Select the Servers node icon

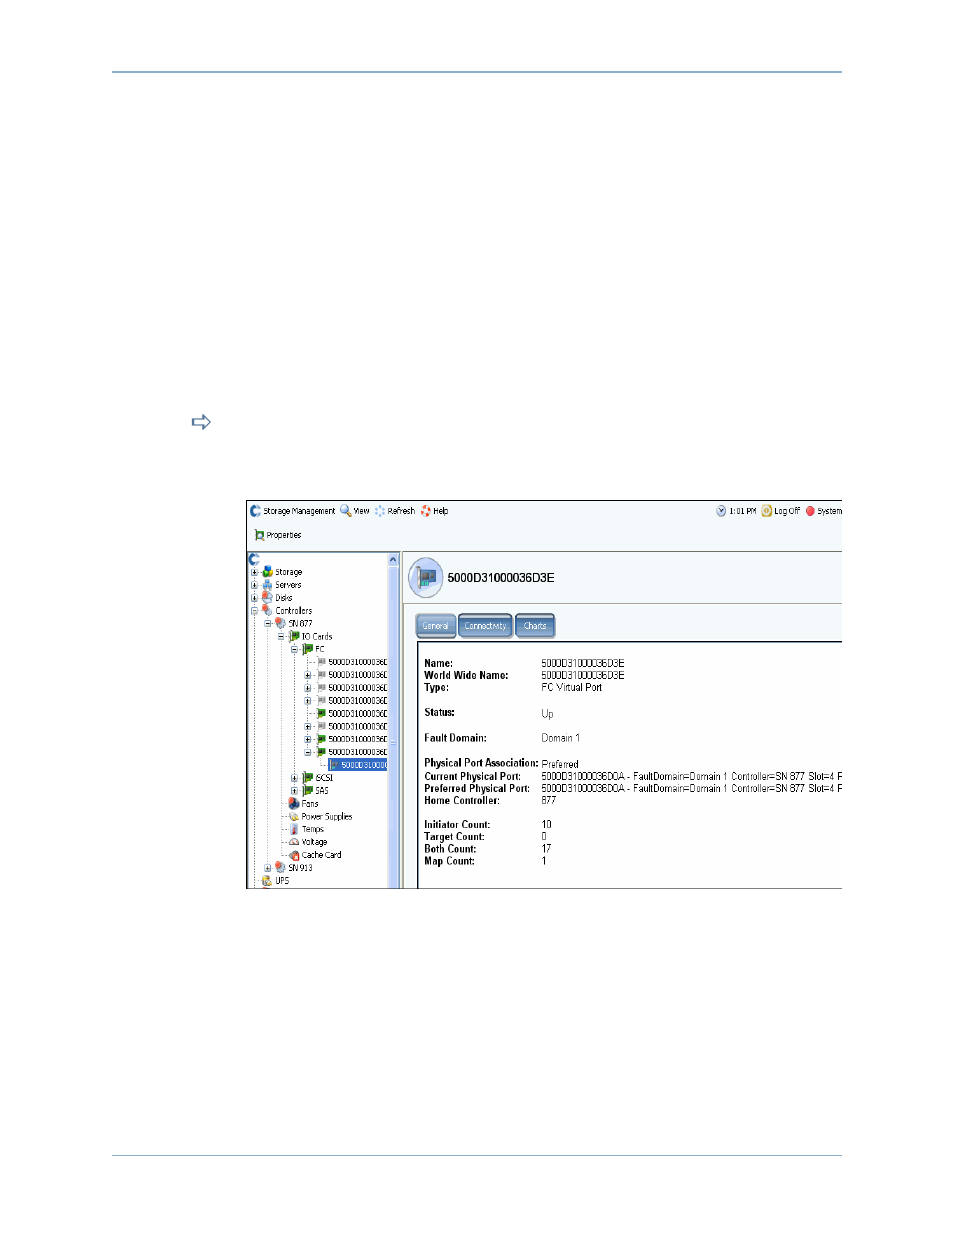tap(267, 585)
